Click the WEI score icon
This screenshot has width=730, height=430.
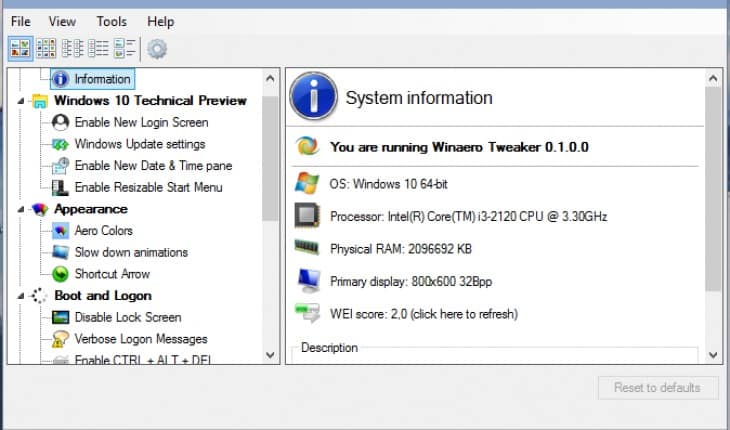(x=307, y=312)
